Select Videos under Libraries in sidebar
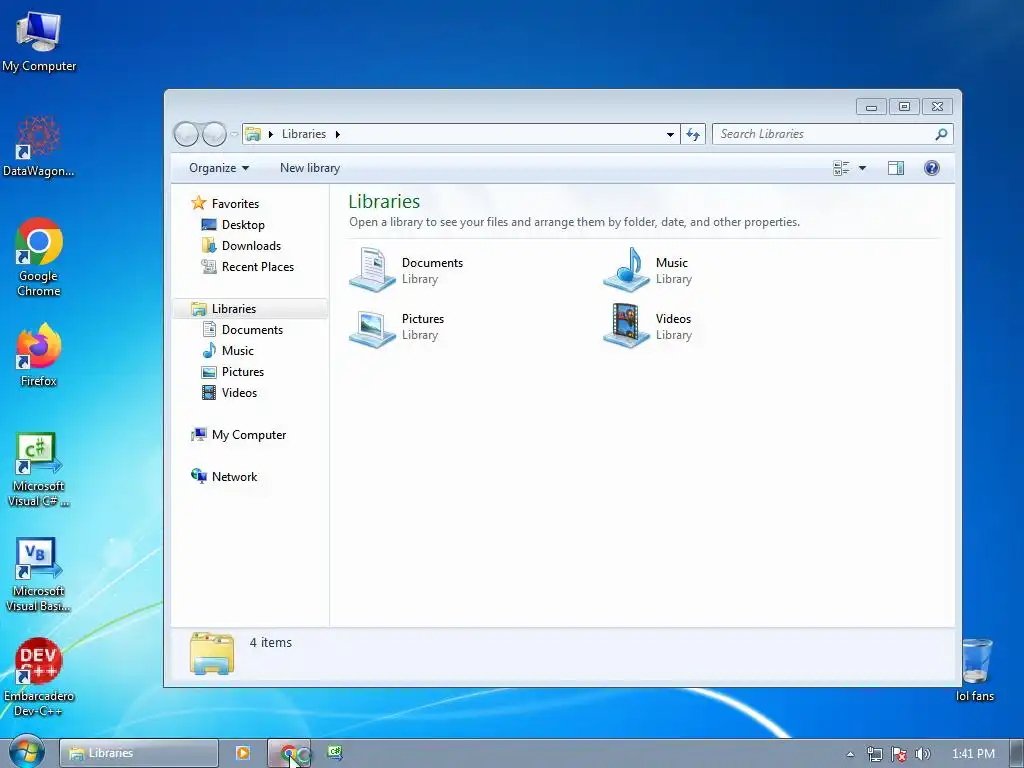 [x=229, y=392]
